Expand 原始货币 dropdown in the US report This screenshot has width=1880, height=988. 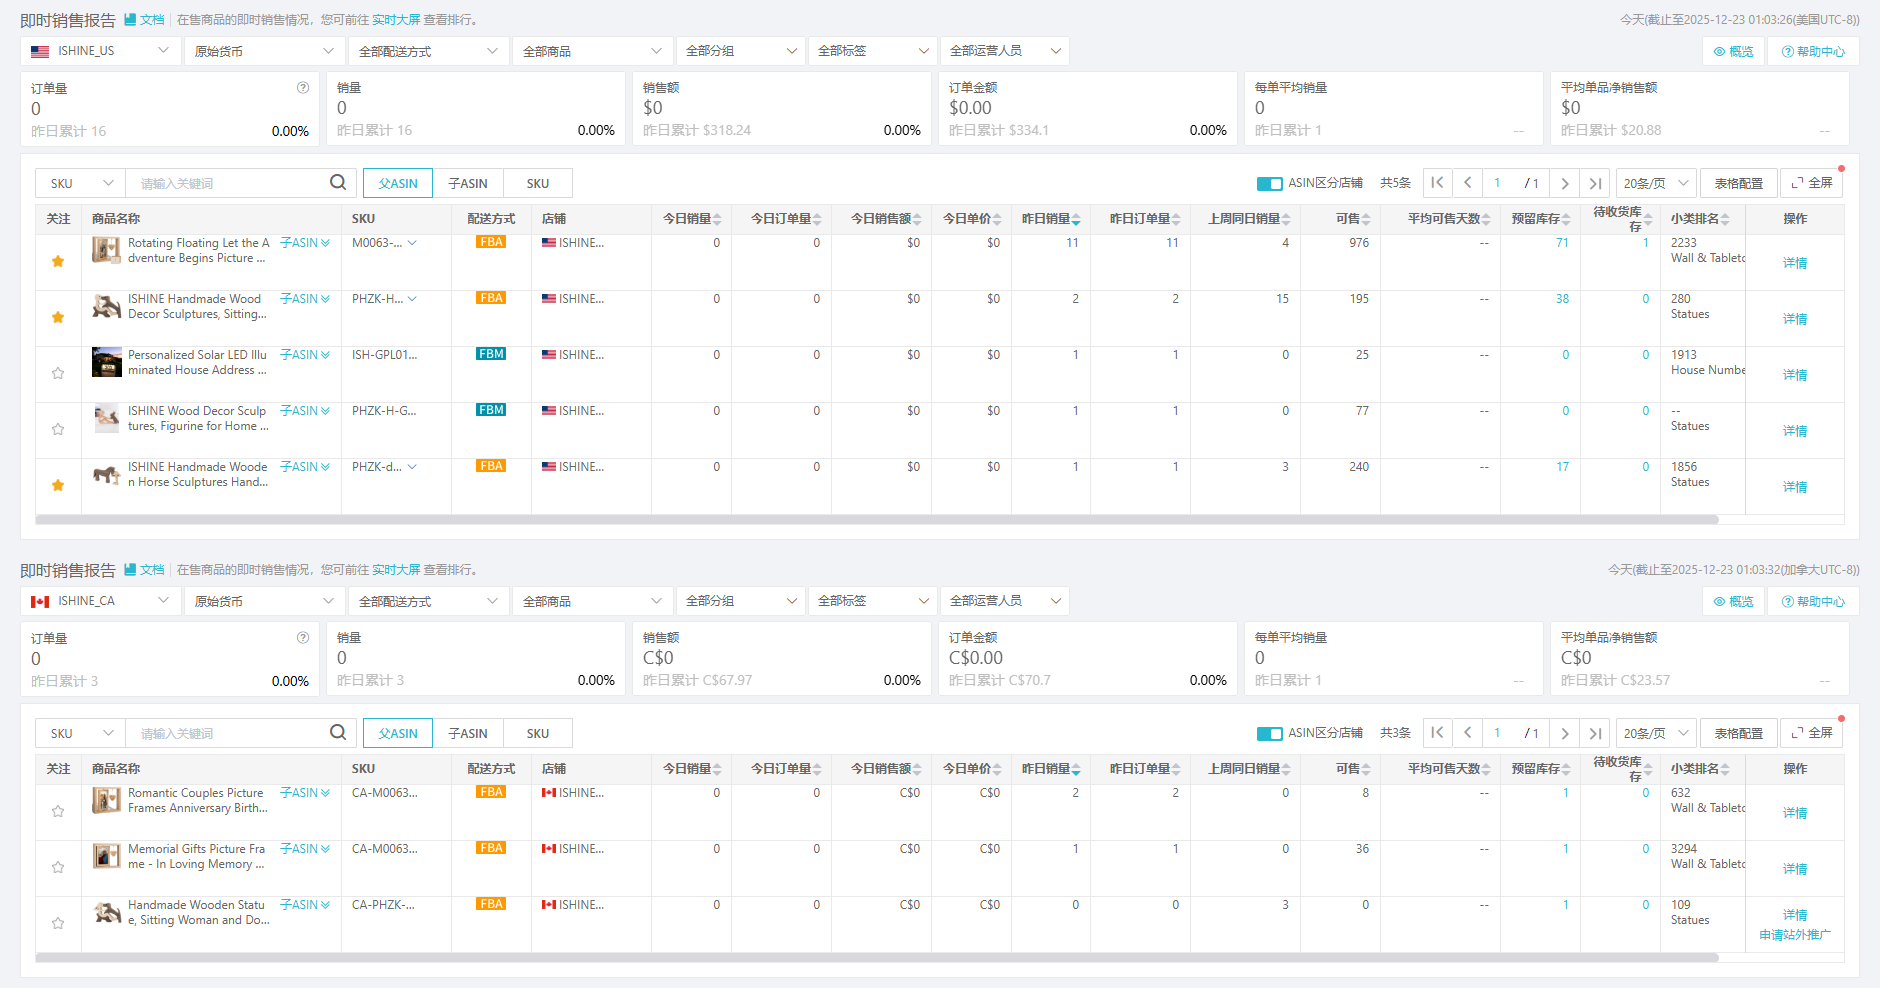[x=265, y=51]
